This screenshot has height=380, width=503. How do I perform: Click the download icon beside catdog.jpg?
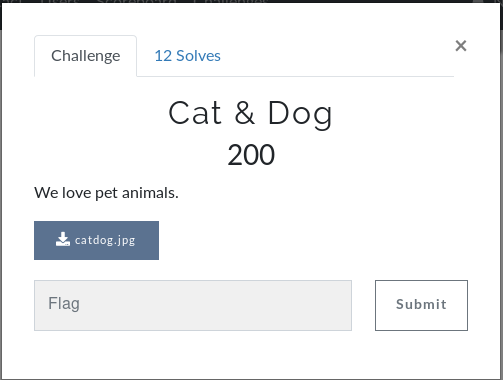coord(63,239)
